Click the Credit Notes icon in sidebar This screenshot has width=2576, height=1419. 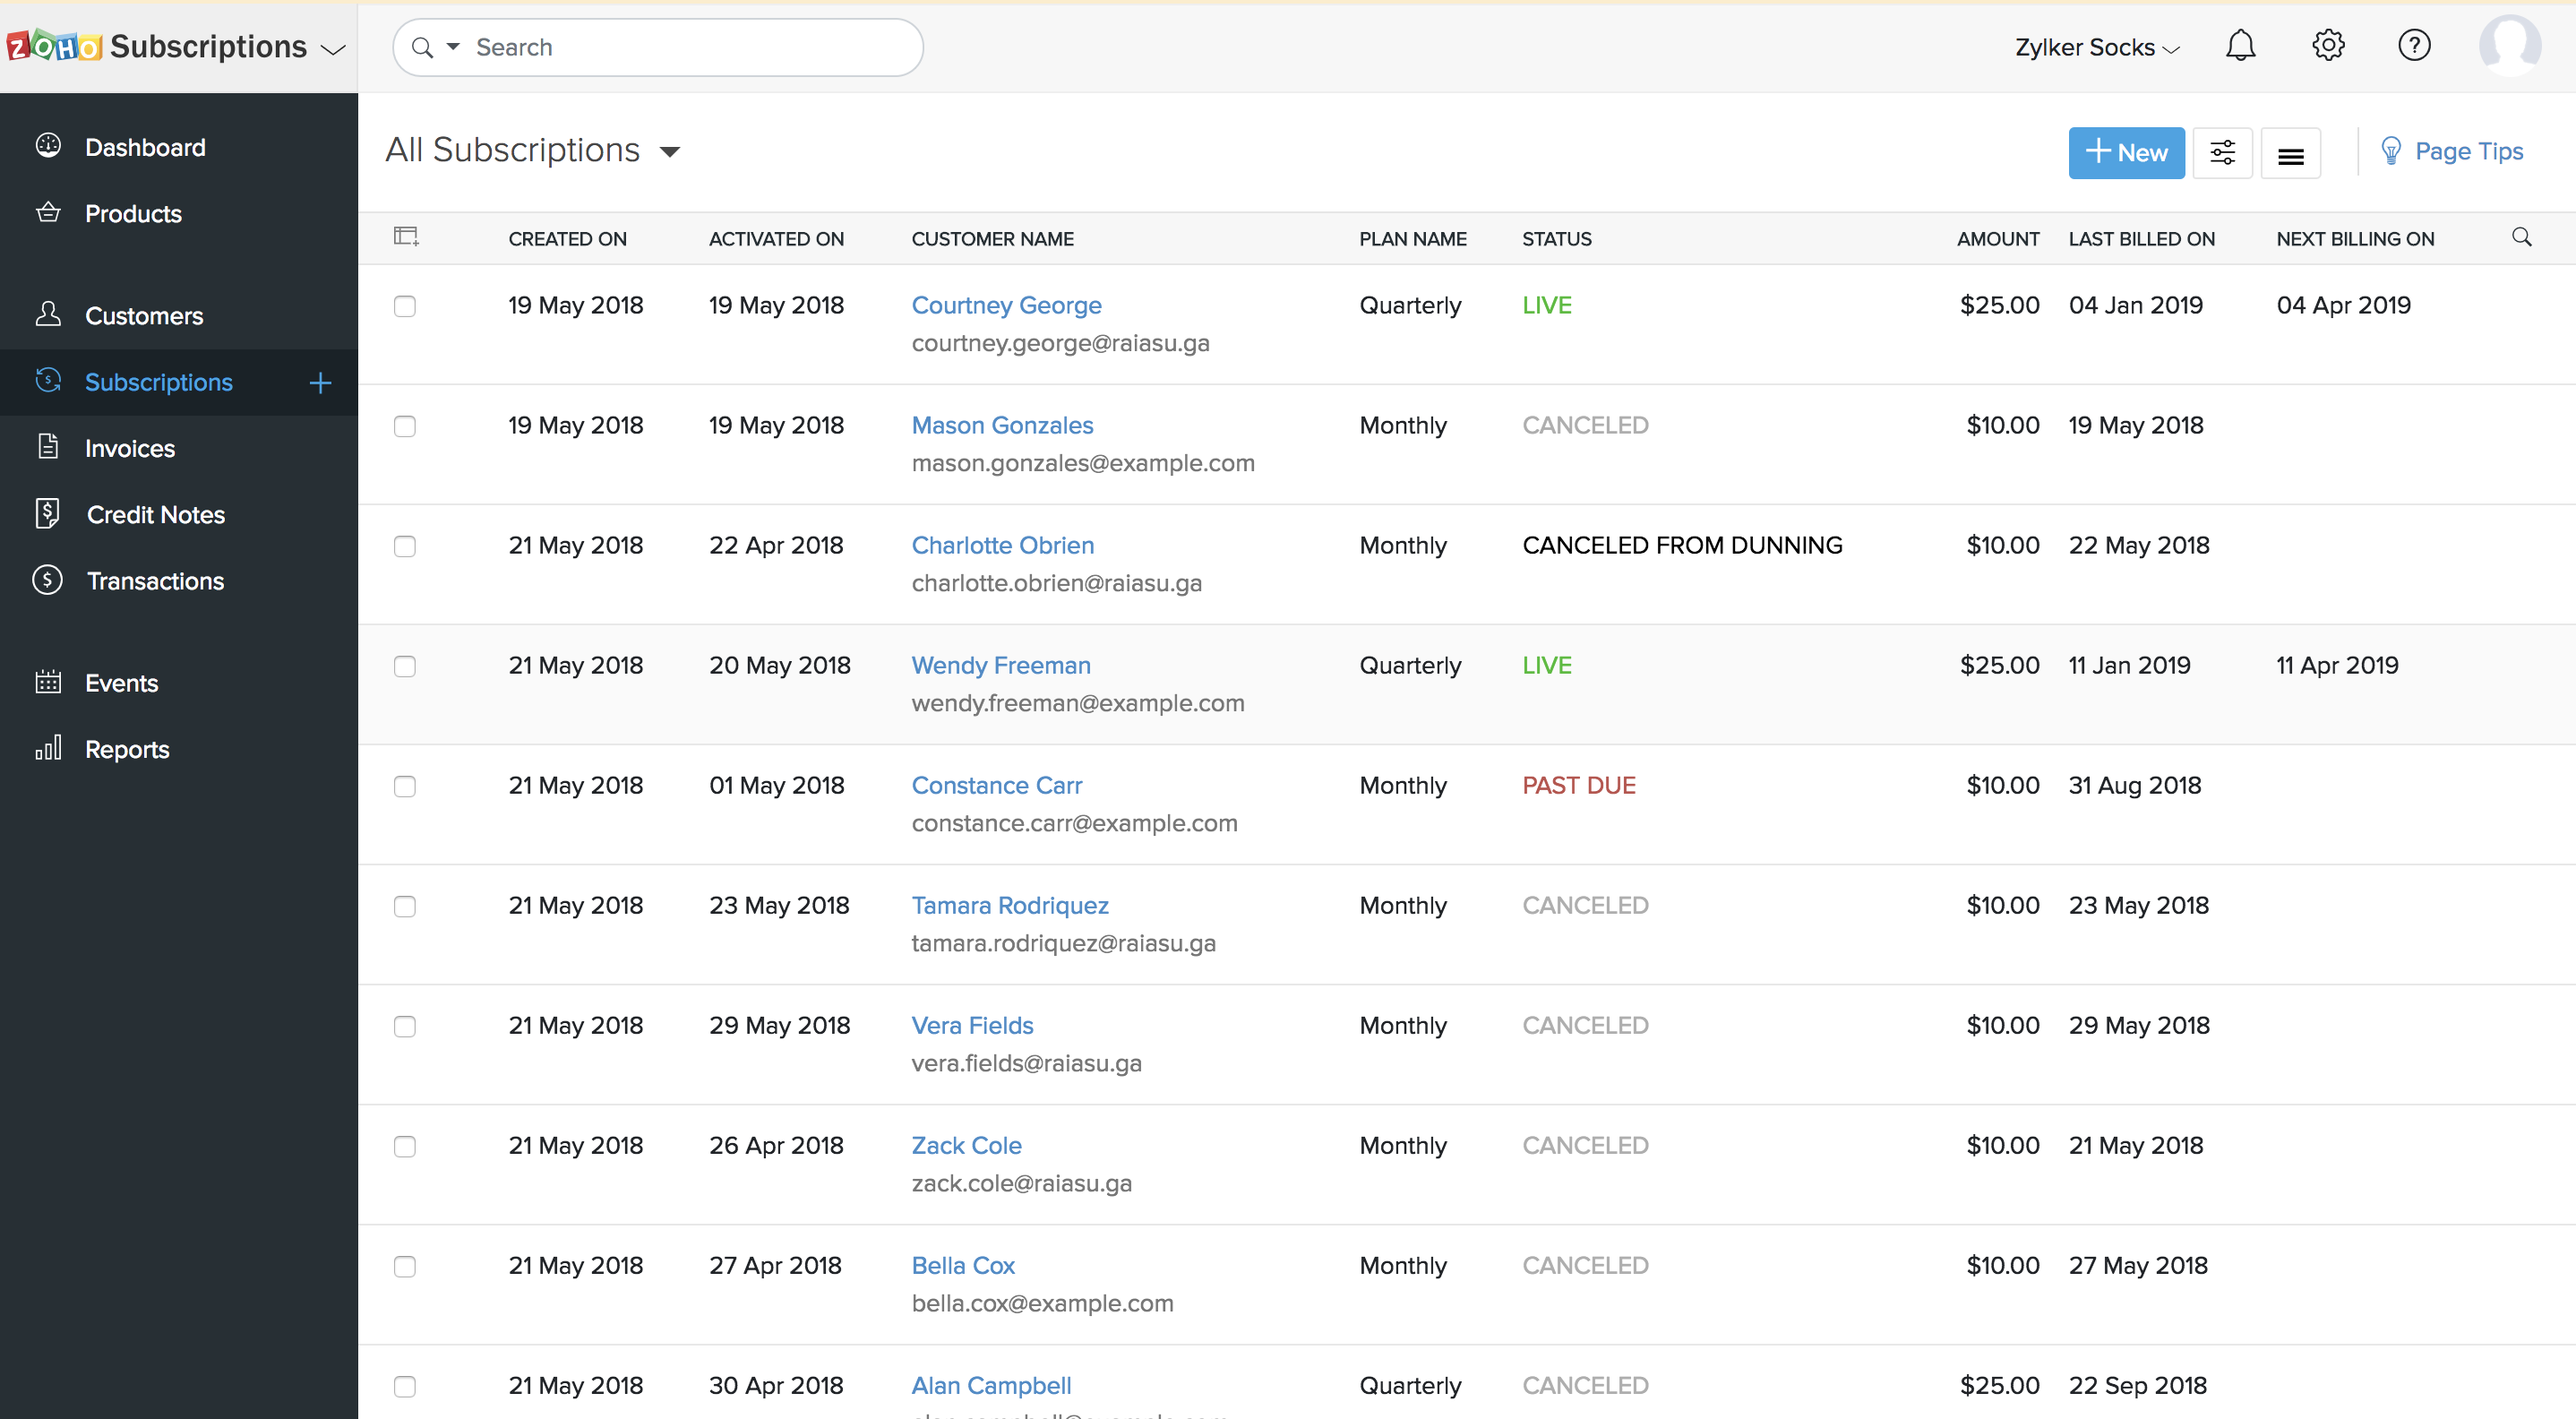coord(47,514)
